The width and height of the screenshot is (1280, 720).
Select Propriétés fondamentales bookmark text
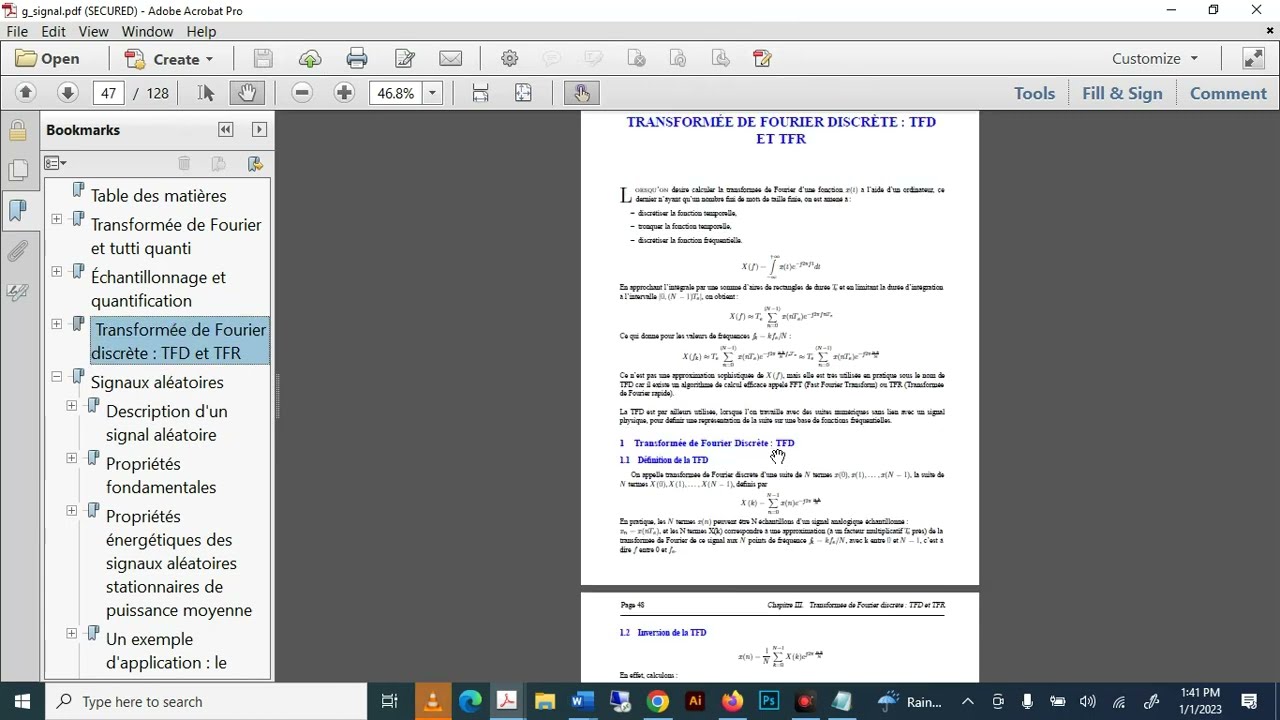click(x=161, y=475)
